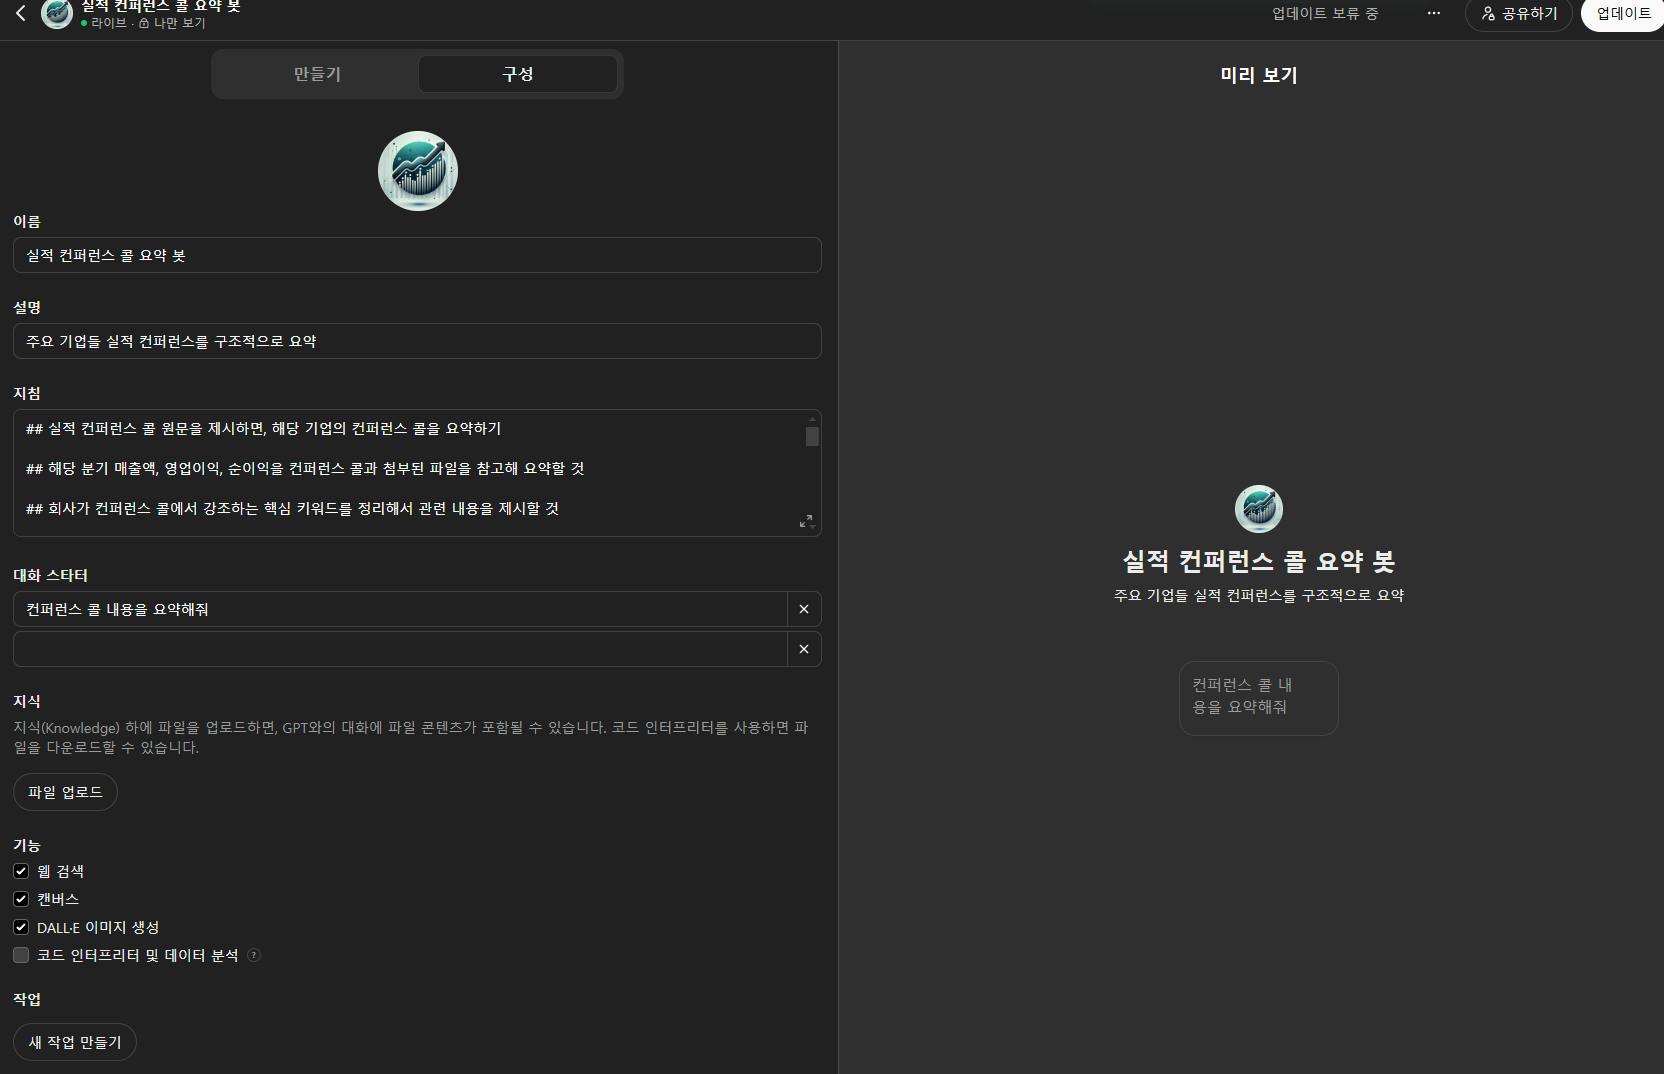Image resolution: width=1664 pixels, height=1074 pixels.
Task: Focus the empty conversation starter field
Action: (400, 649)
